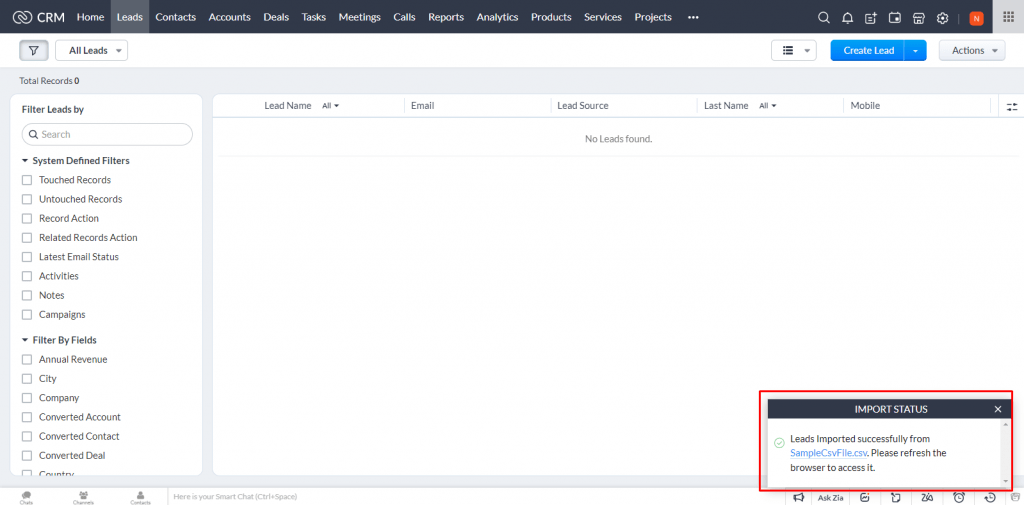Close the Import Status popup

click(998, 410)
